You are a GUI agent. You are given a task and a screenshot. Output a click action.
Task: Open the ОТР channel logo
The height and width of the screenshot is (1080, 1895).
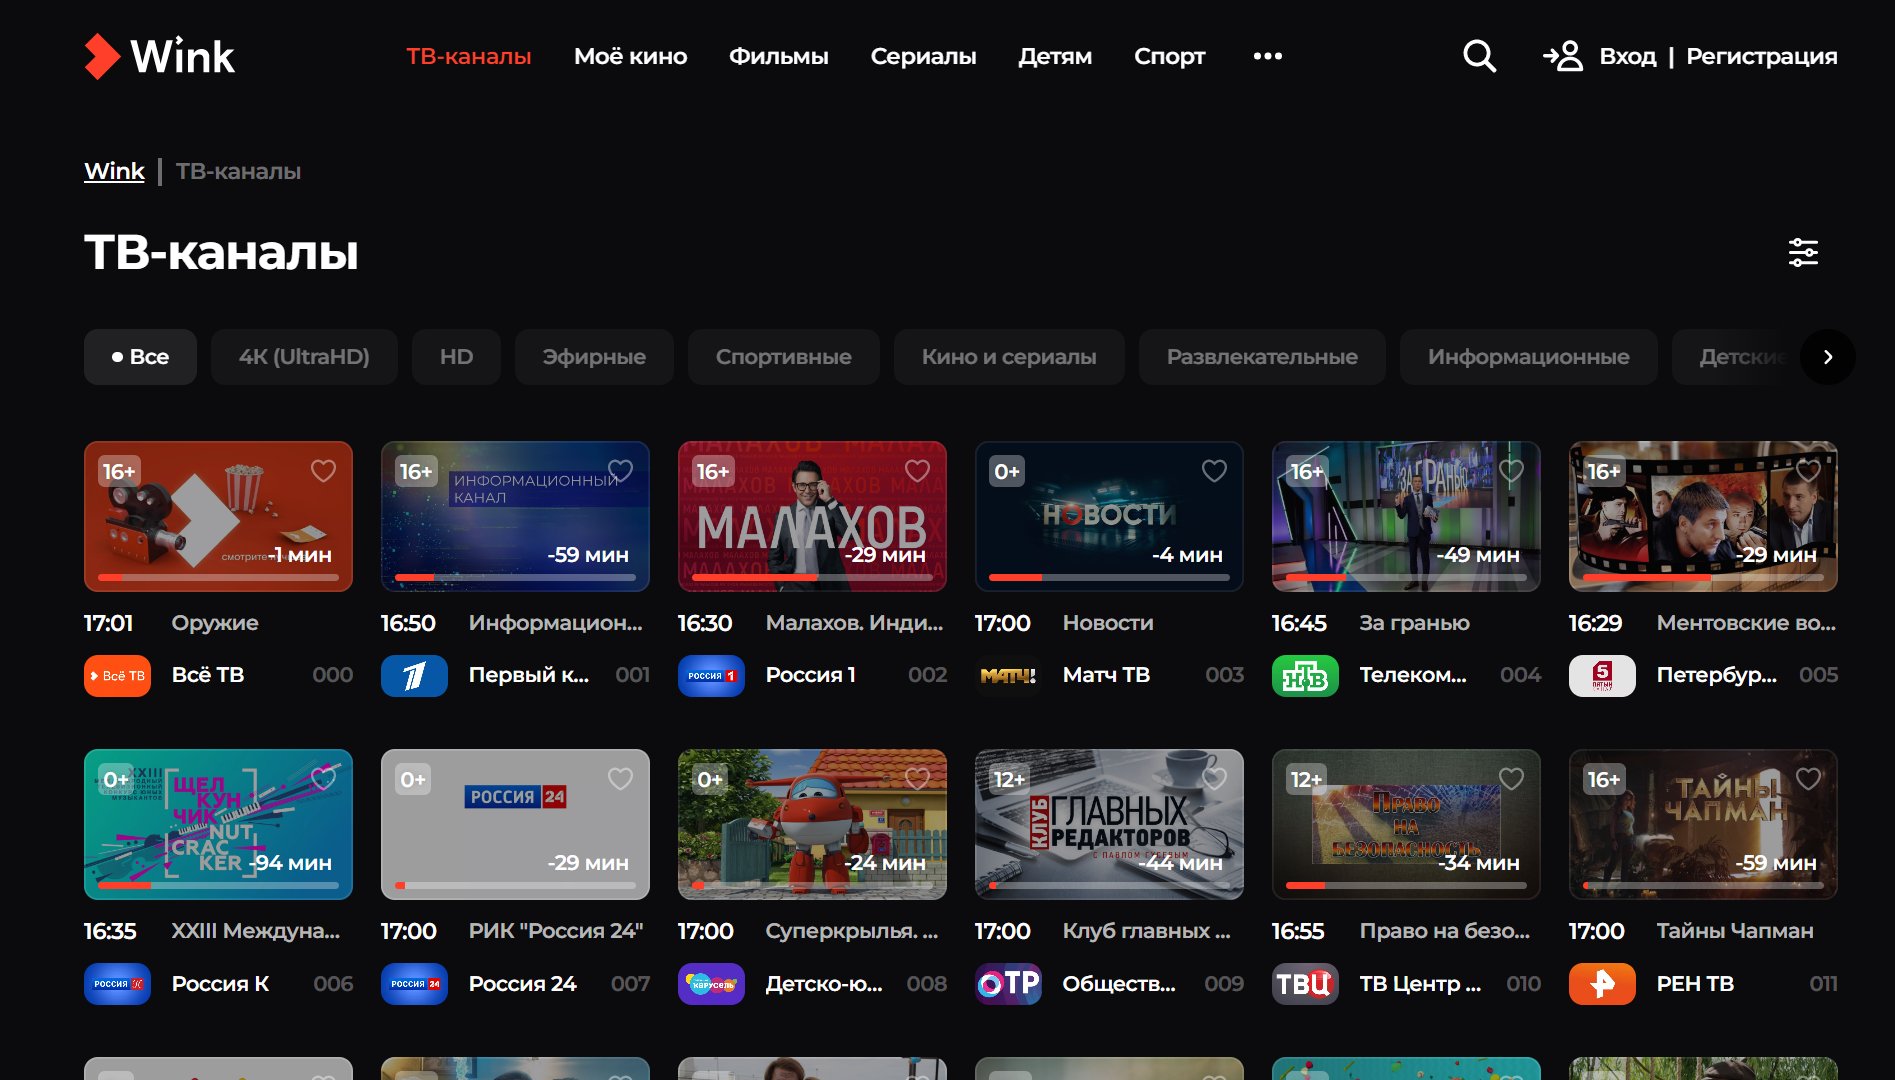point(1008,984)
